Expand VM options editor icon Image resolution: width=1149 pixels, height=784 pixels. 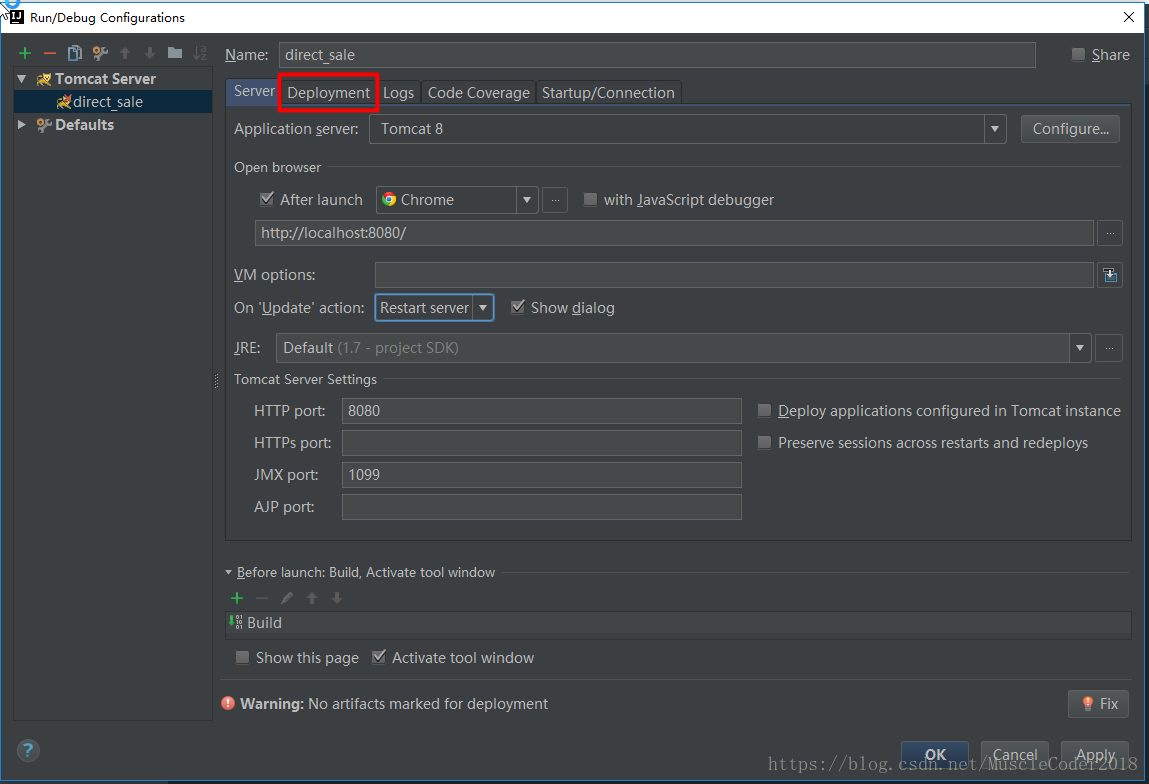[1109, 275]
